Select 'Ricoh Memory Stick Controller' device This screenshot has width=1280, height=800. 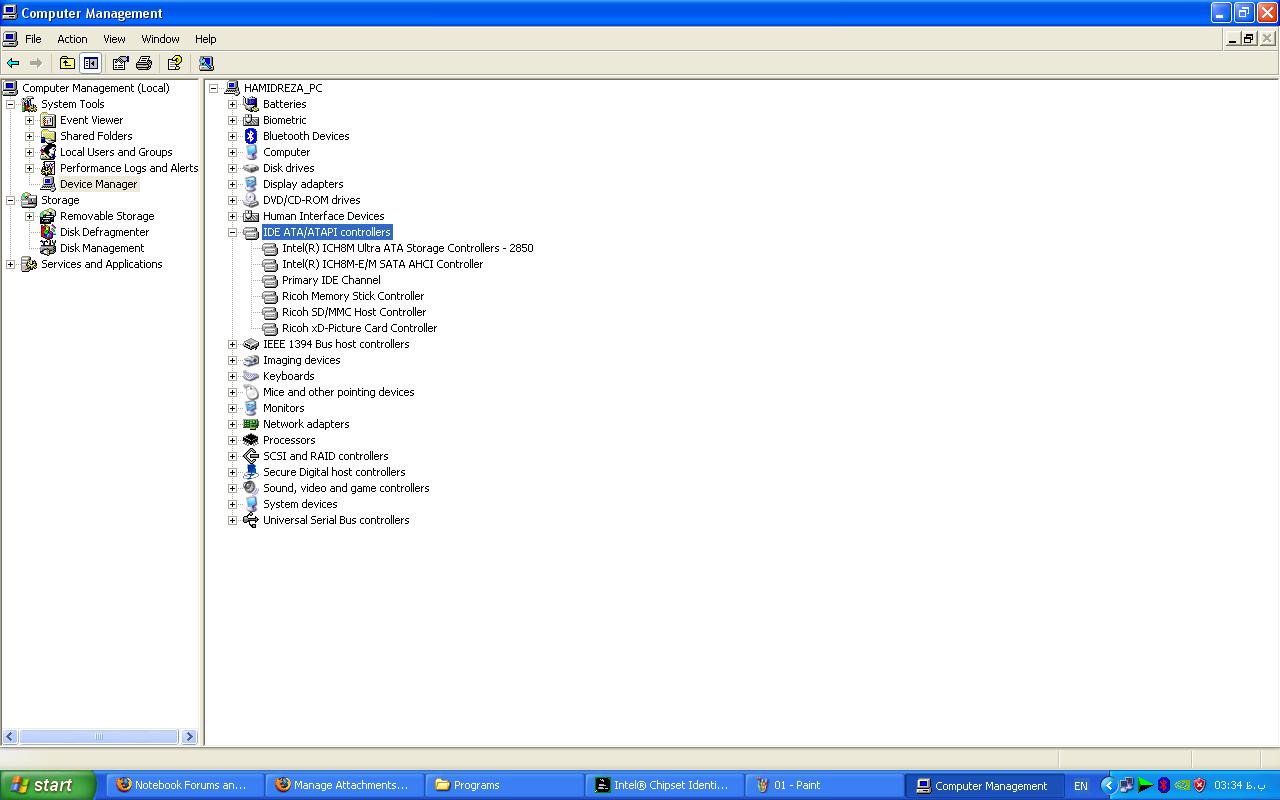click(x=353, y=296)
